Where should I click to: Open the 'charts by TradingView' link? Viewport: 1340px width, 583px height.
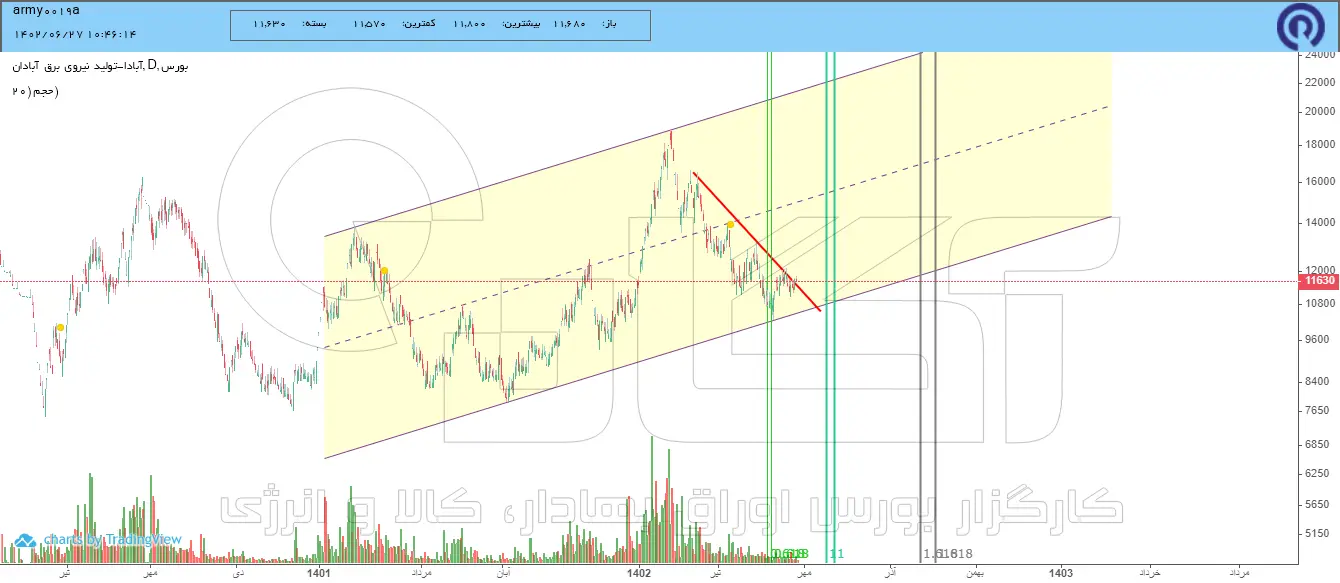pyautogui.click(x=112, y=540)
